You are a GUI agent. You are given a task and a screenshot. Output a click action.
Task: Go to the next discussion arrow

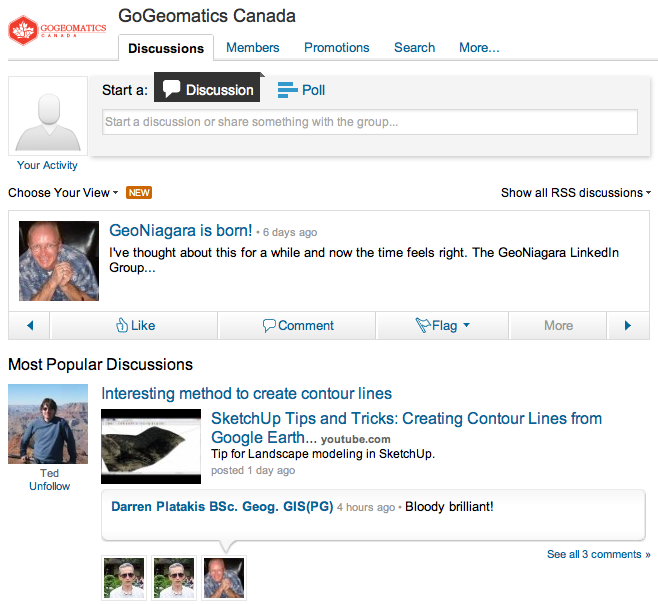click(x=628, y=325)
